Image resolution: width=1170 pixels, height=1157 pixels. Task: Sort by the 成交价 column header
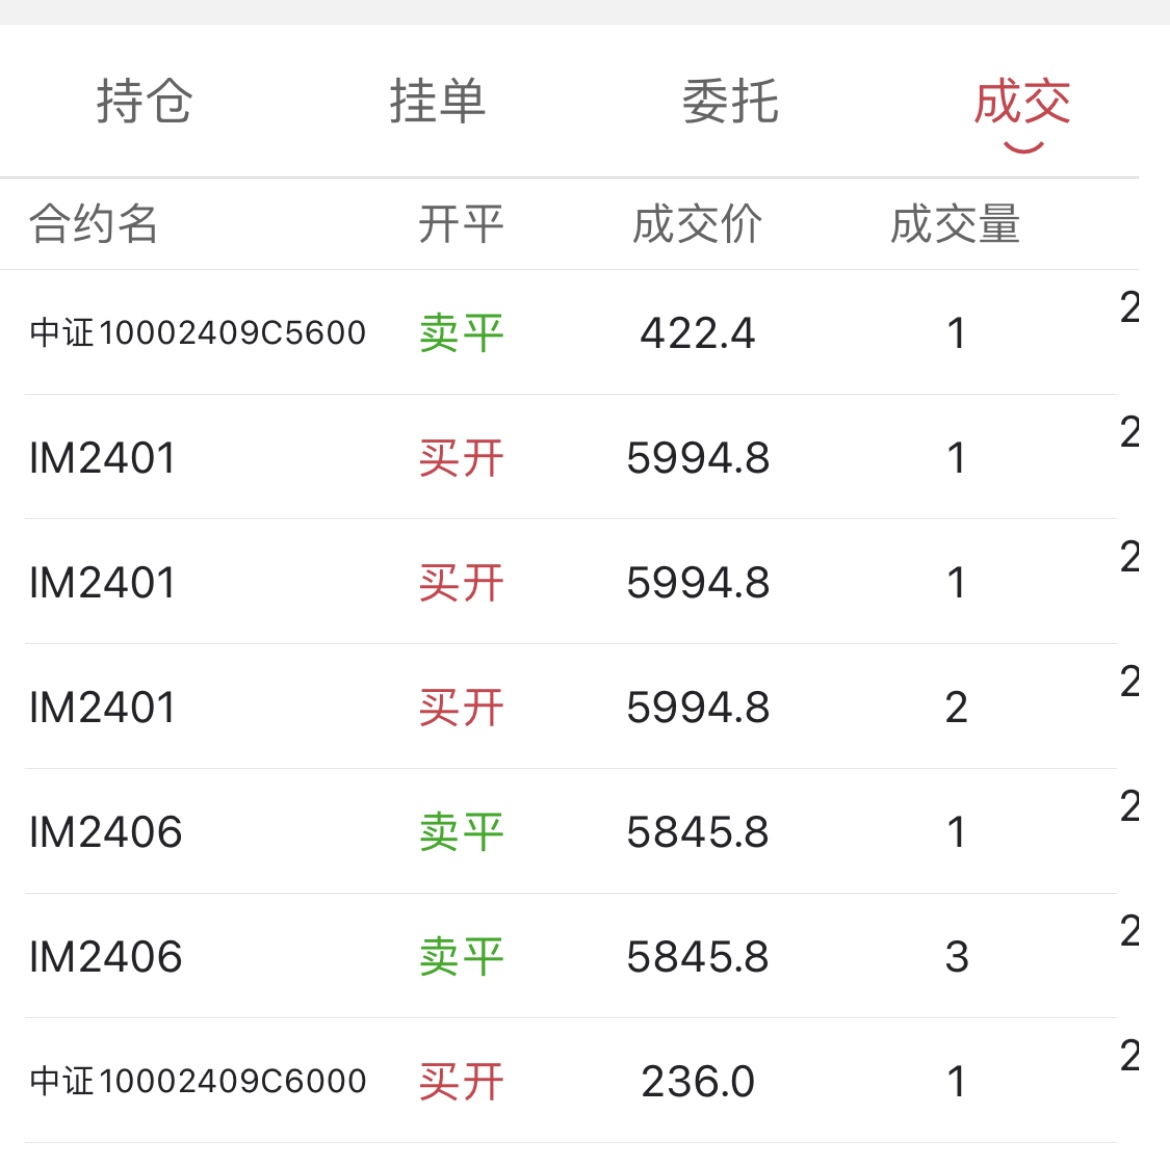coord(697,224)
